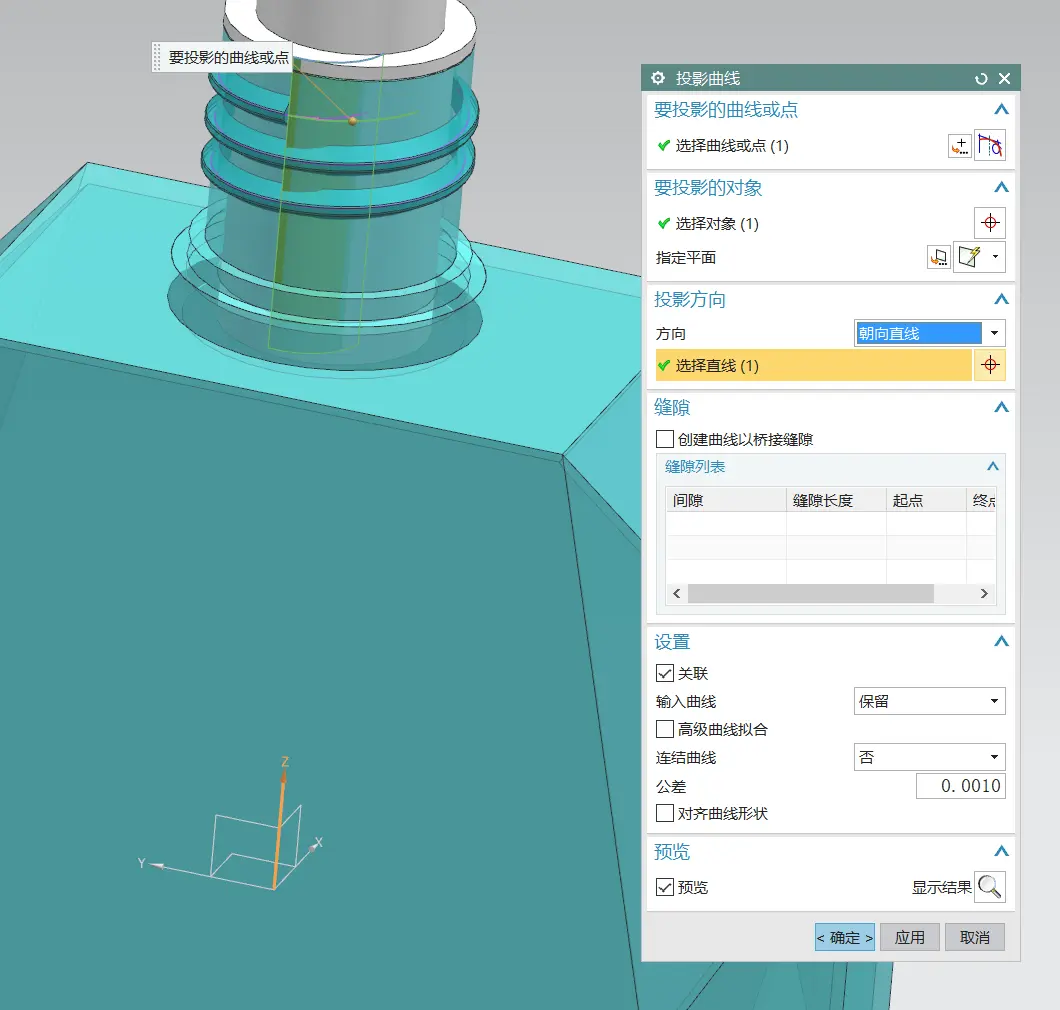
Task: Click the 投影曲线 dialog title text
Action: [708, 79]
